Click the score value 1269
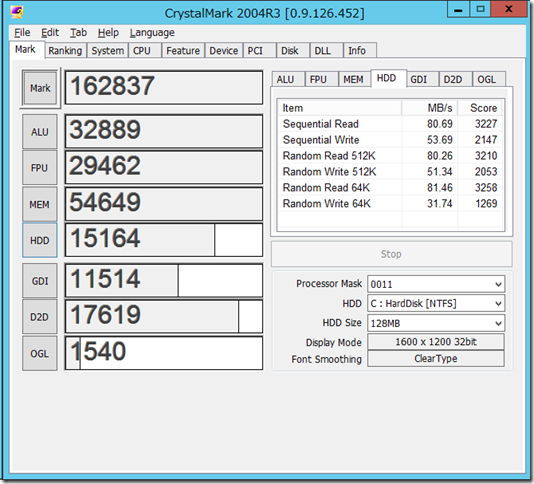 pos(486,204)
